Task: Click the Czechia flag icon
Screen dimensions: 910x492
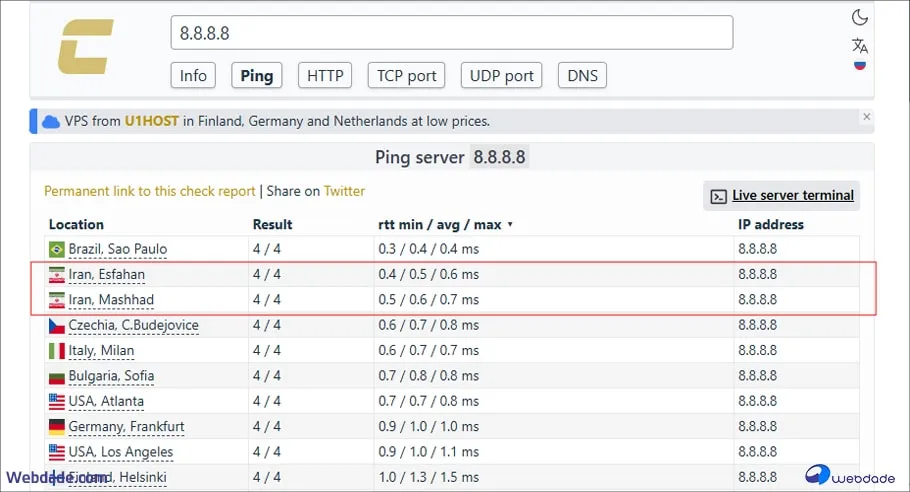Action: click(57, 325)
